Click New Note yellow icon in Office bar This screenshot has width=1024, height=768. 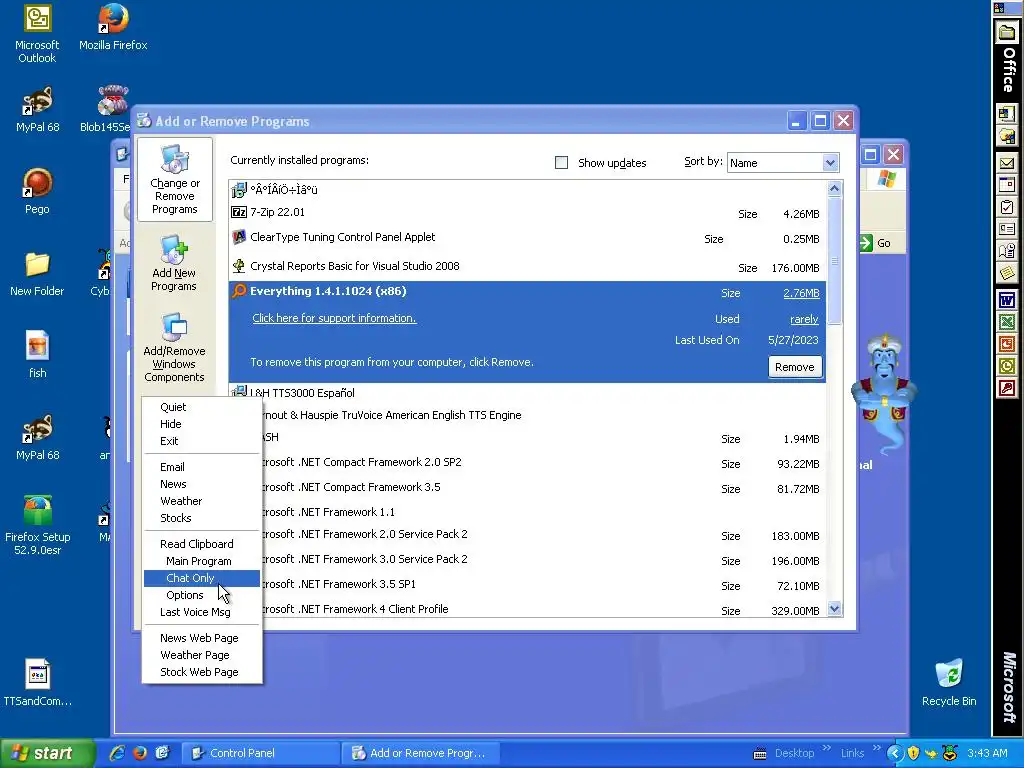(1006, 272)
